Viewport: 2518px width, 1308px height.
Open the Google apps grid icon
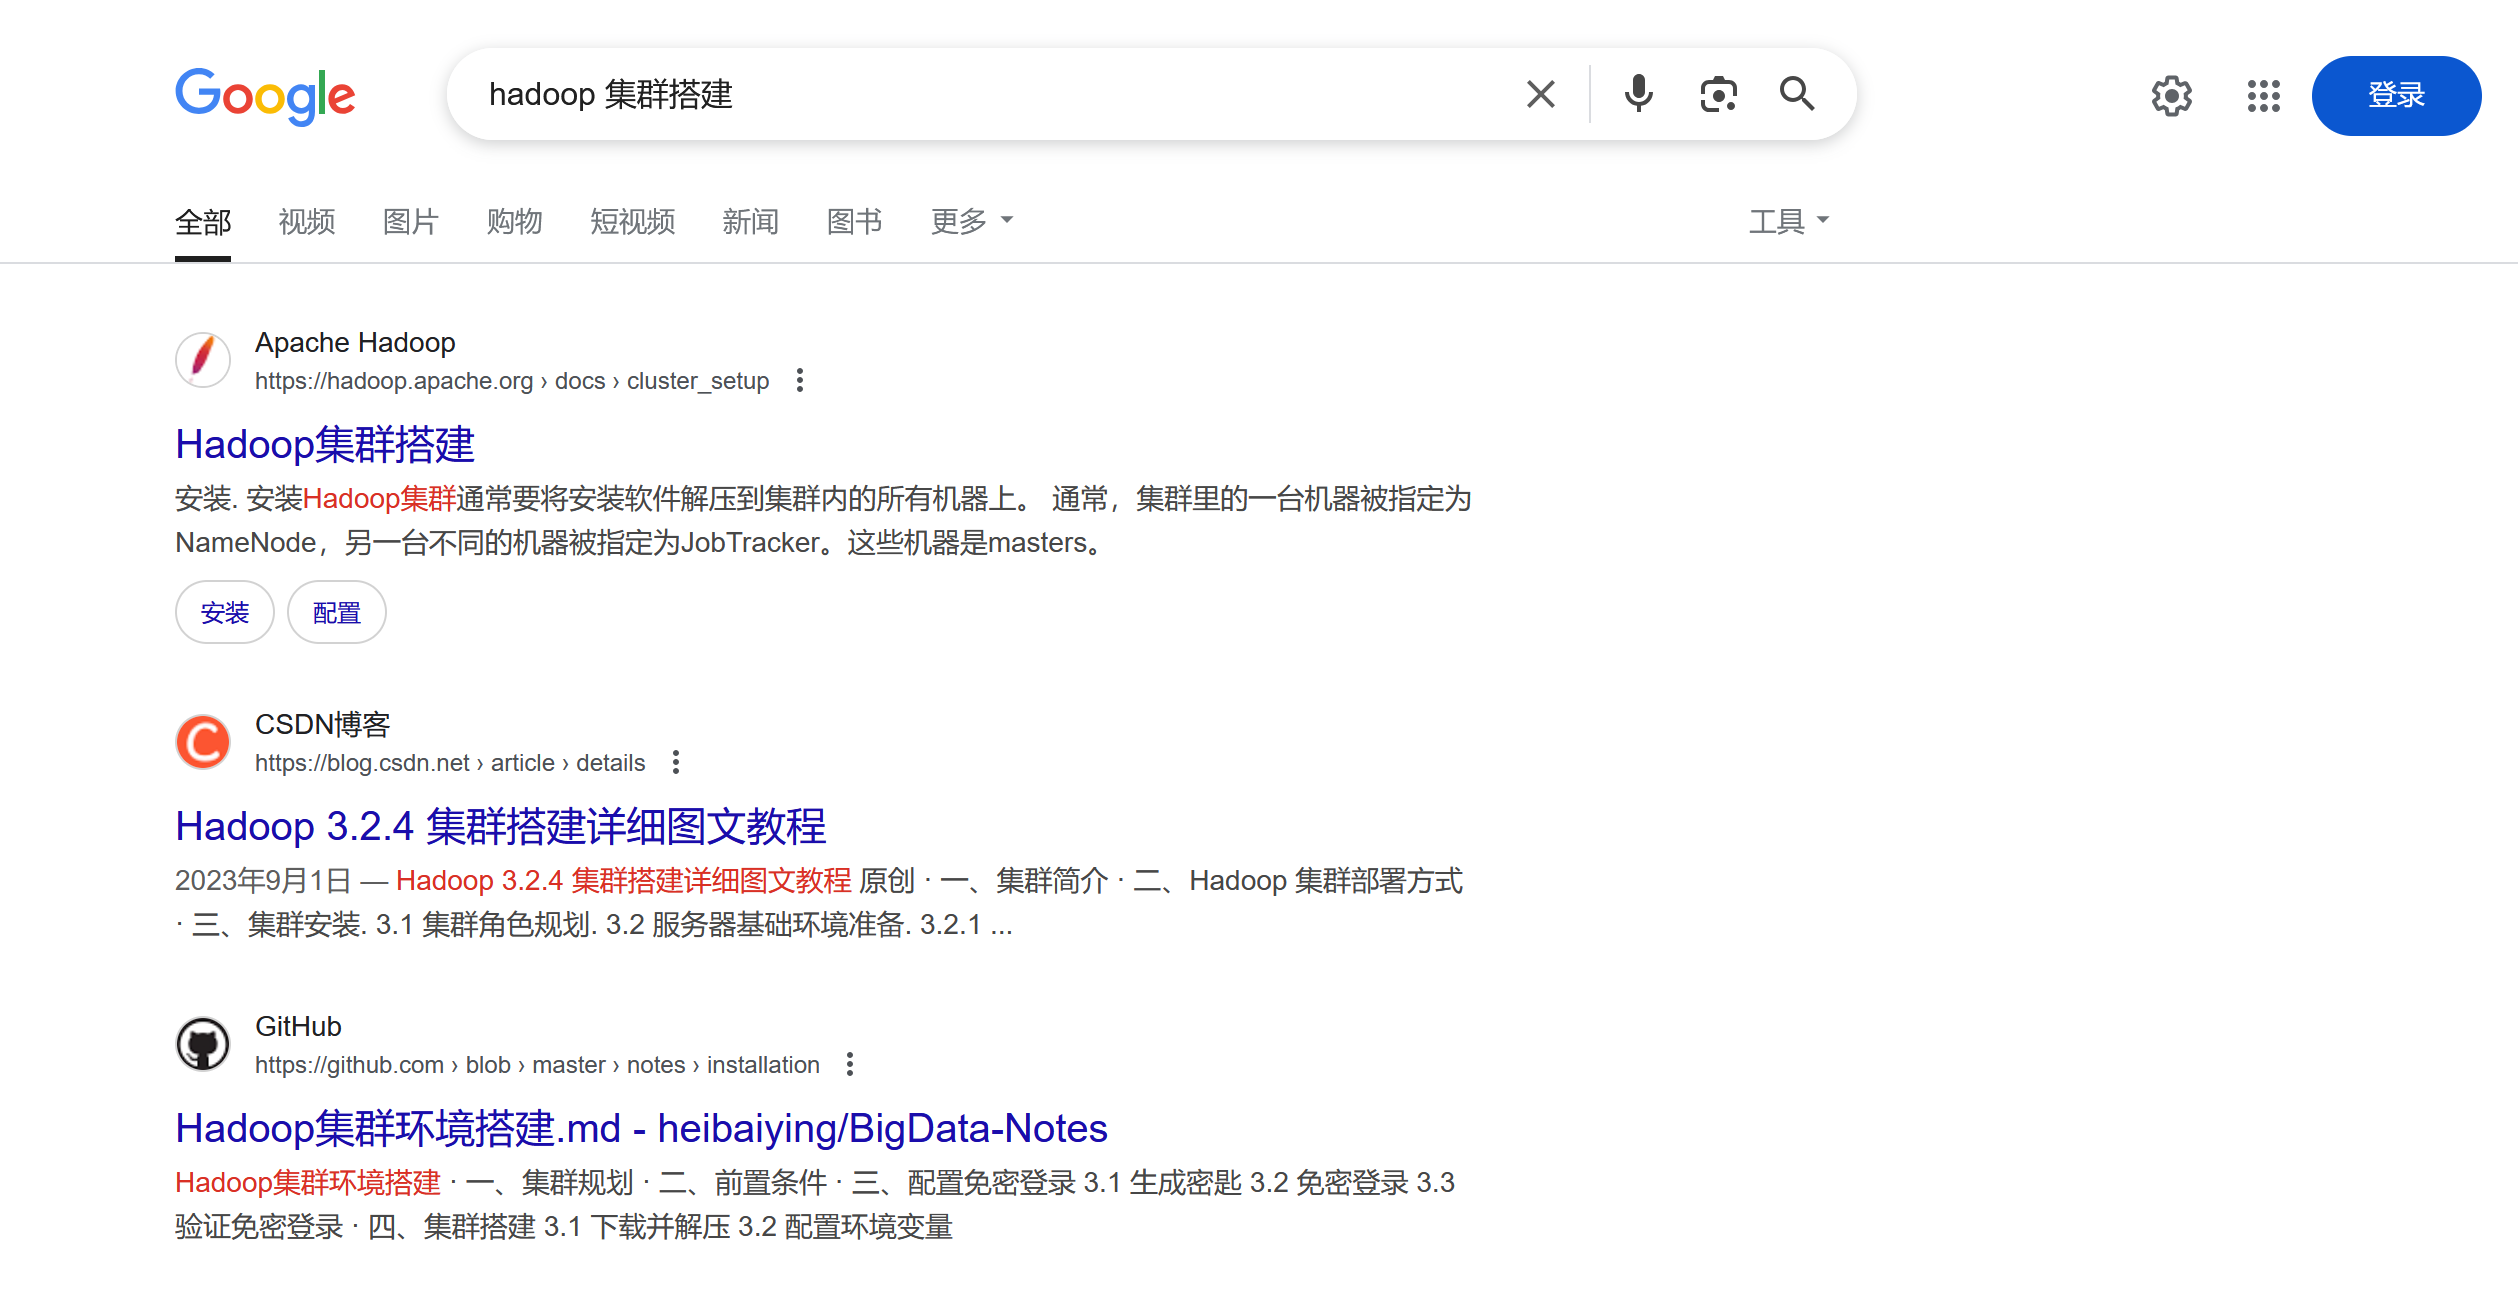2263,96
